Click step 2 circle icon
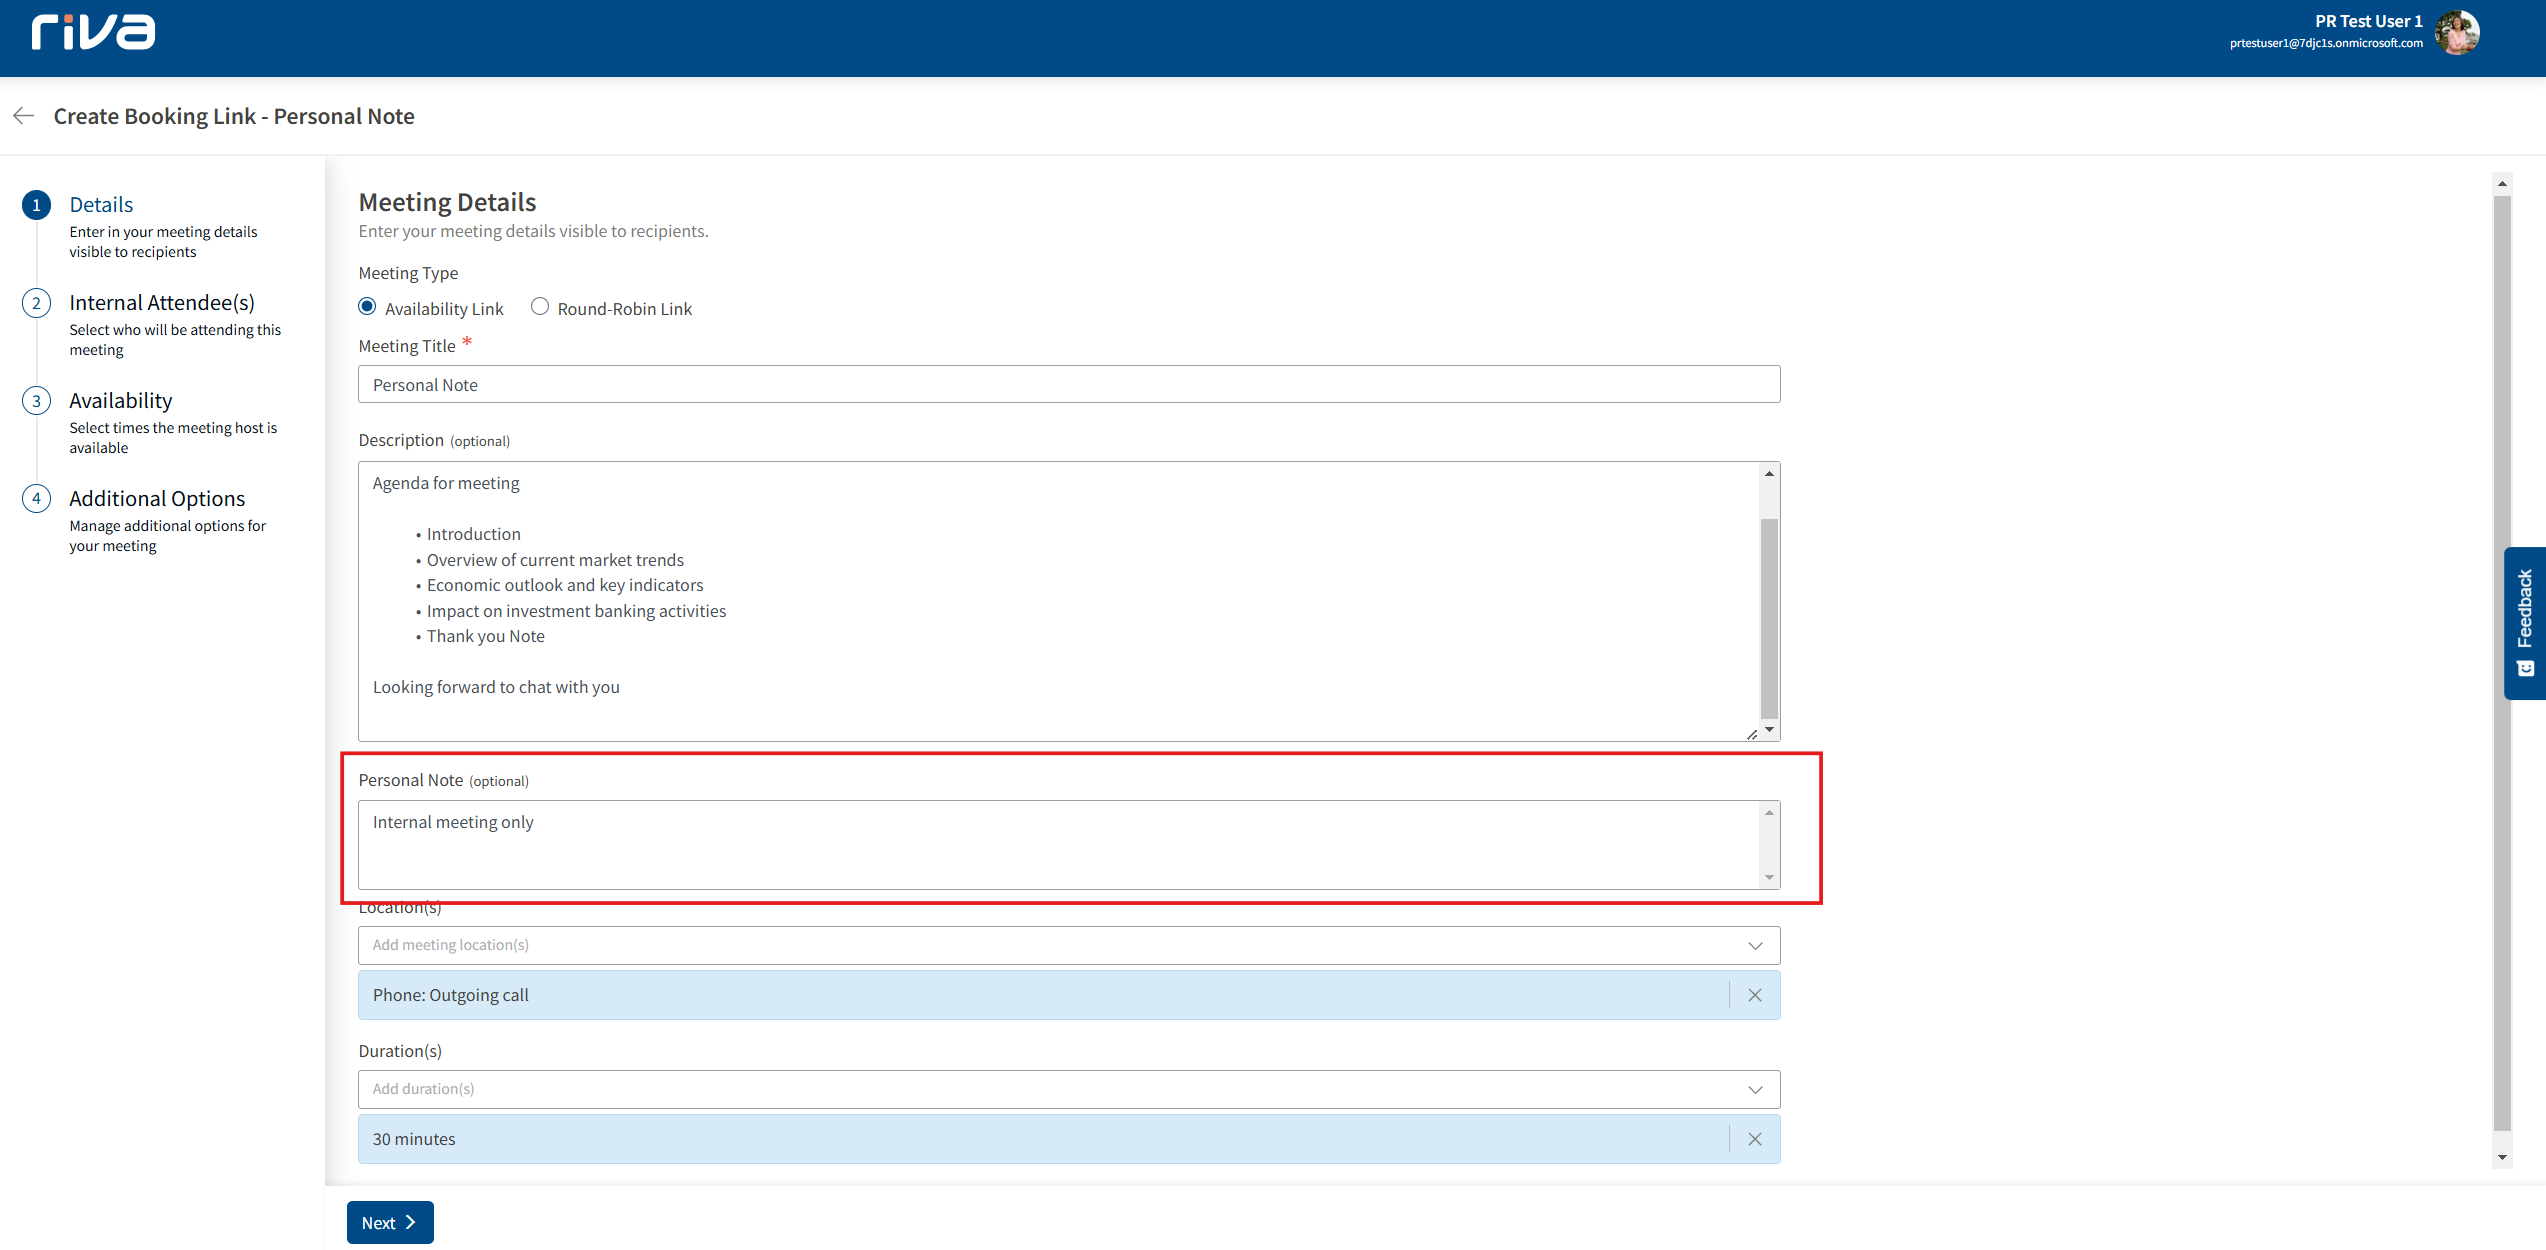2546x1250 pixels. [x=37, y=303]
